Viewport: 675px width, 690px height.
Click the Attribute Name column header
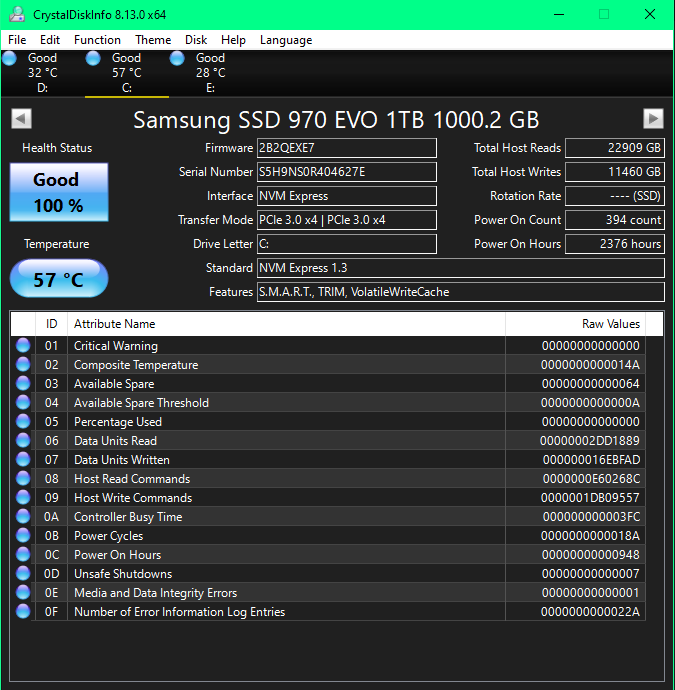pos(286,324)
